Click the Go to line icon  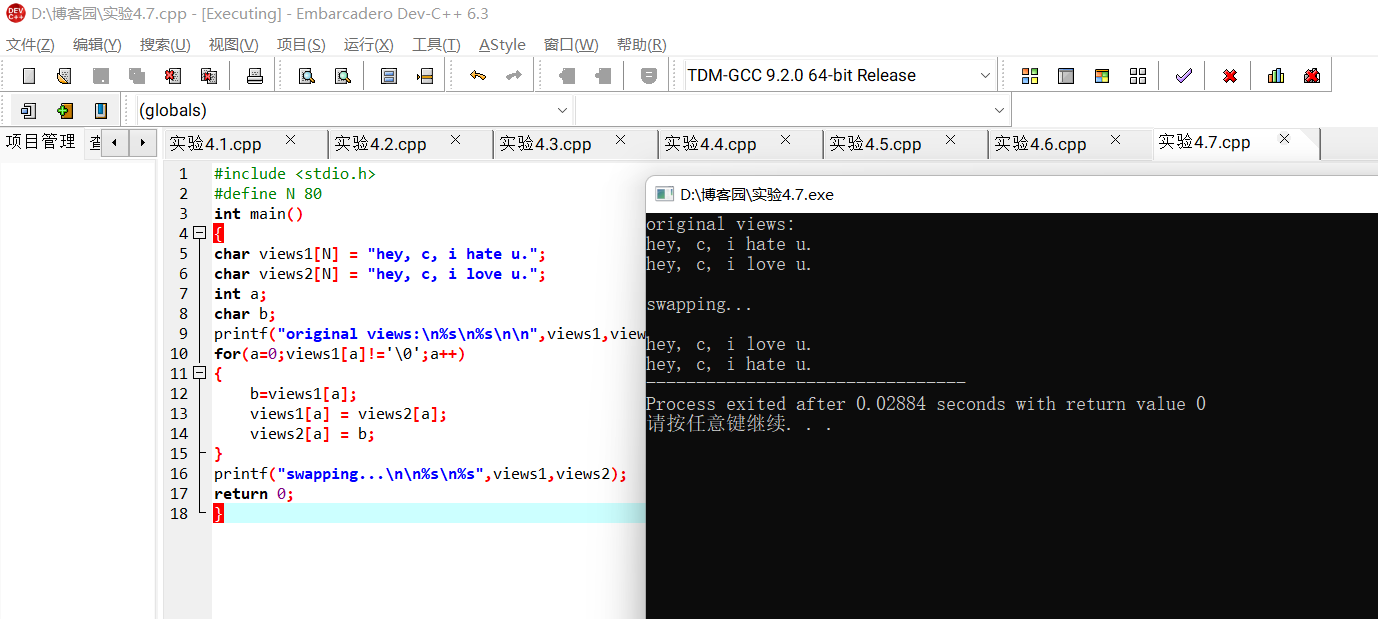(425, 76)
